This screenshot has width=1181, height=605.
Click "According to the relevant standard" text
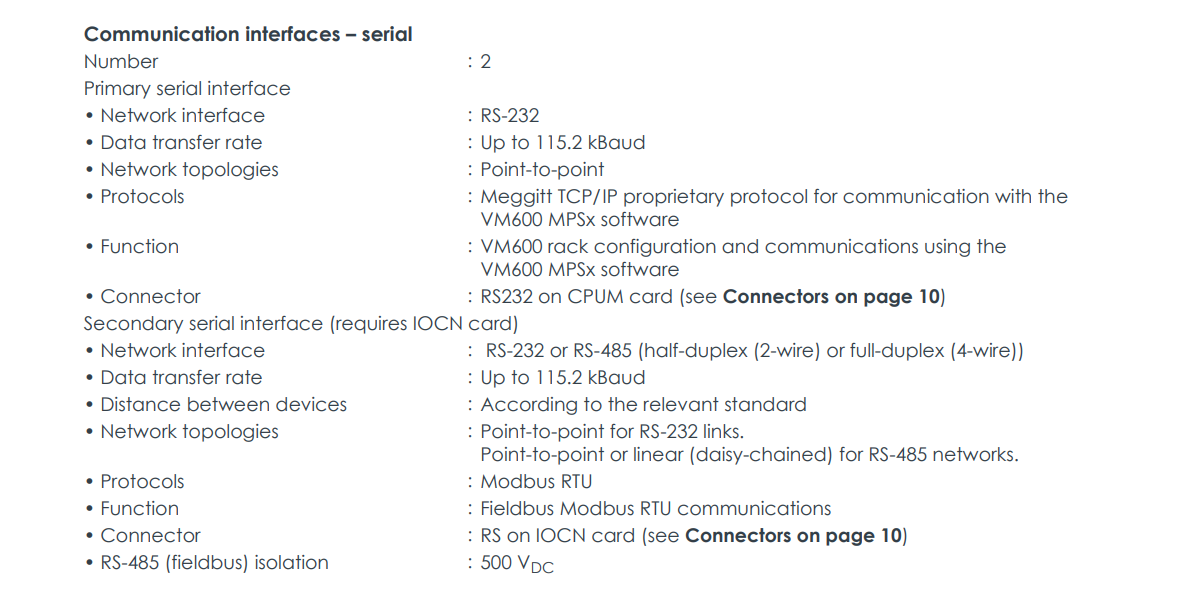(643, 405)
